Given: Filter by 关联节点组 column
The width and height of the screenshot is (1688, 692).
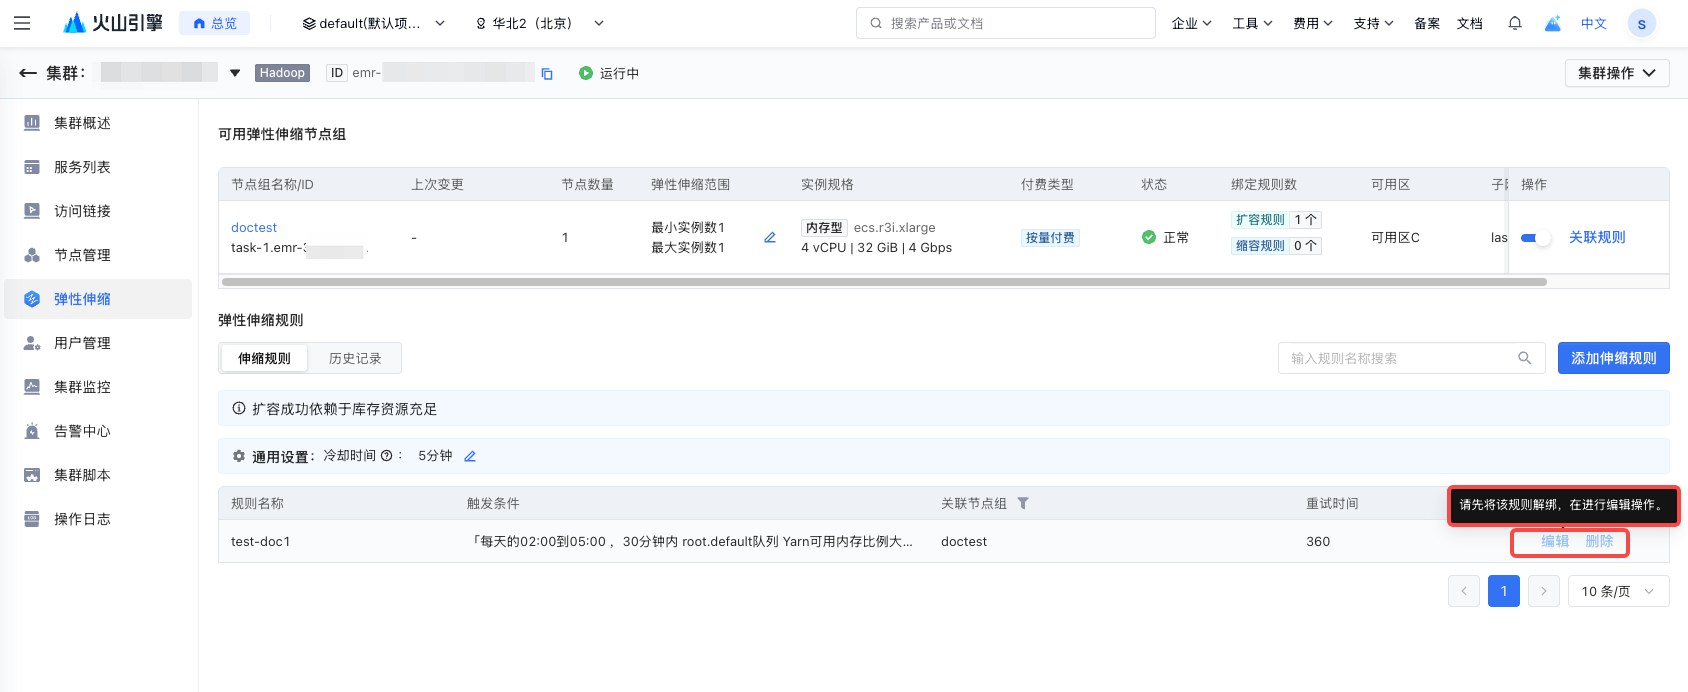Looking at the screenshot, I should tap(1023, 504).
